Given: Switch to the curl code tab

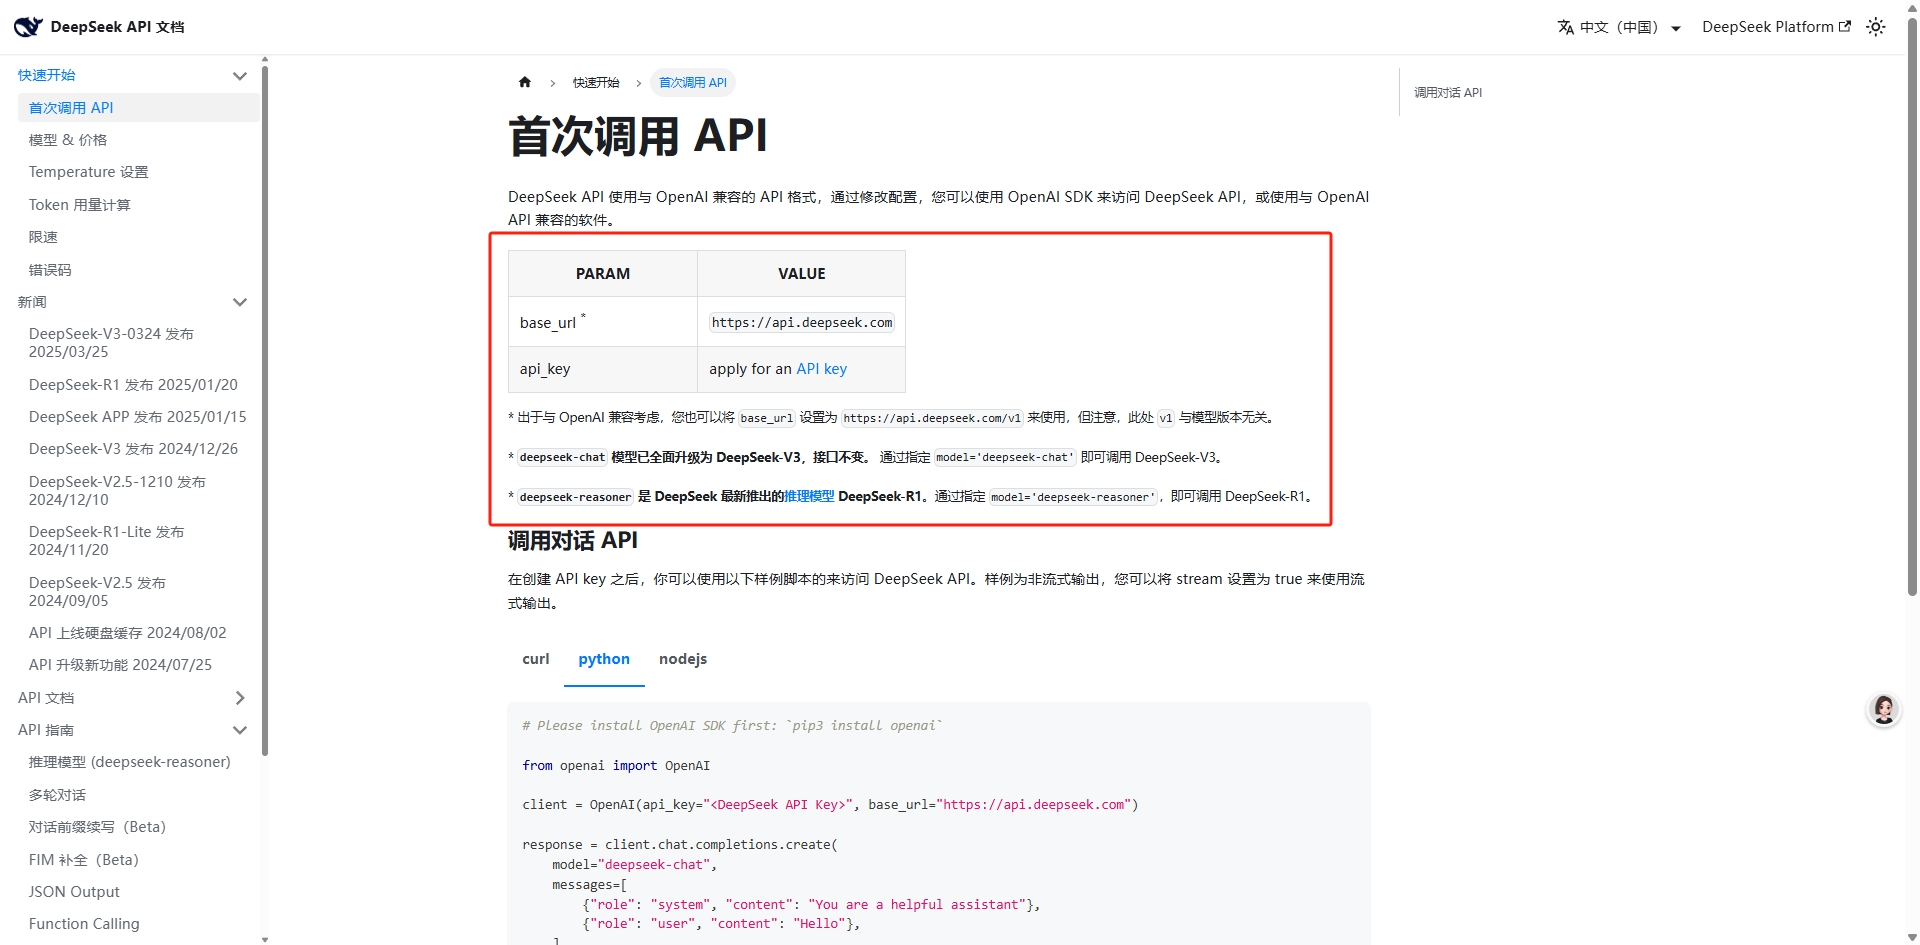Looking at the screenshot, I should coord(536,659).
